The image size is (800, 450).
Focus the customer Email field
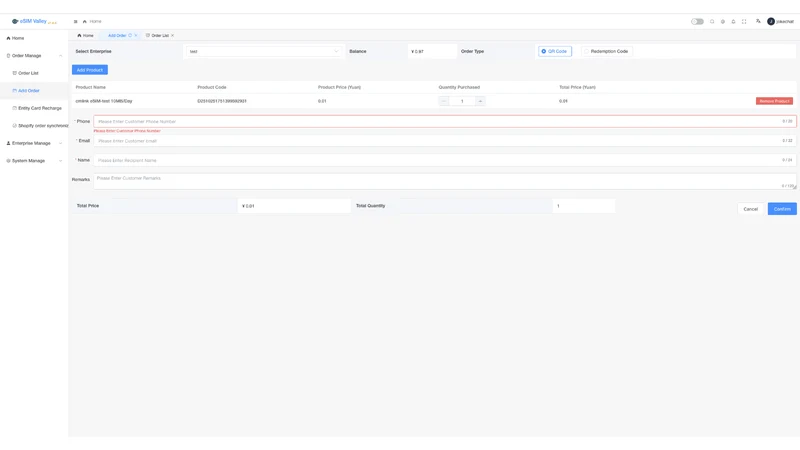tap(444, 141)
